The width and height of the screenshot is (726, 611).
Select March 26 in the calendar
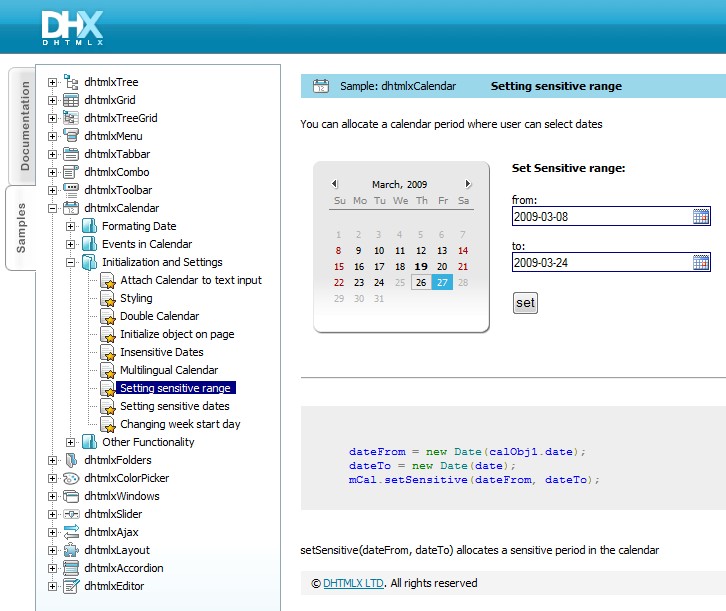pyautogui.click(x=421, y=282)
